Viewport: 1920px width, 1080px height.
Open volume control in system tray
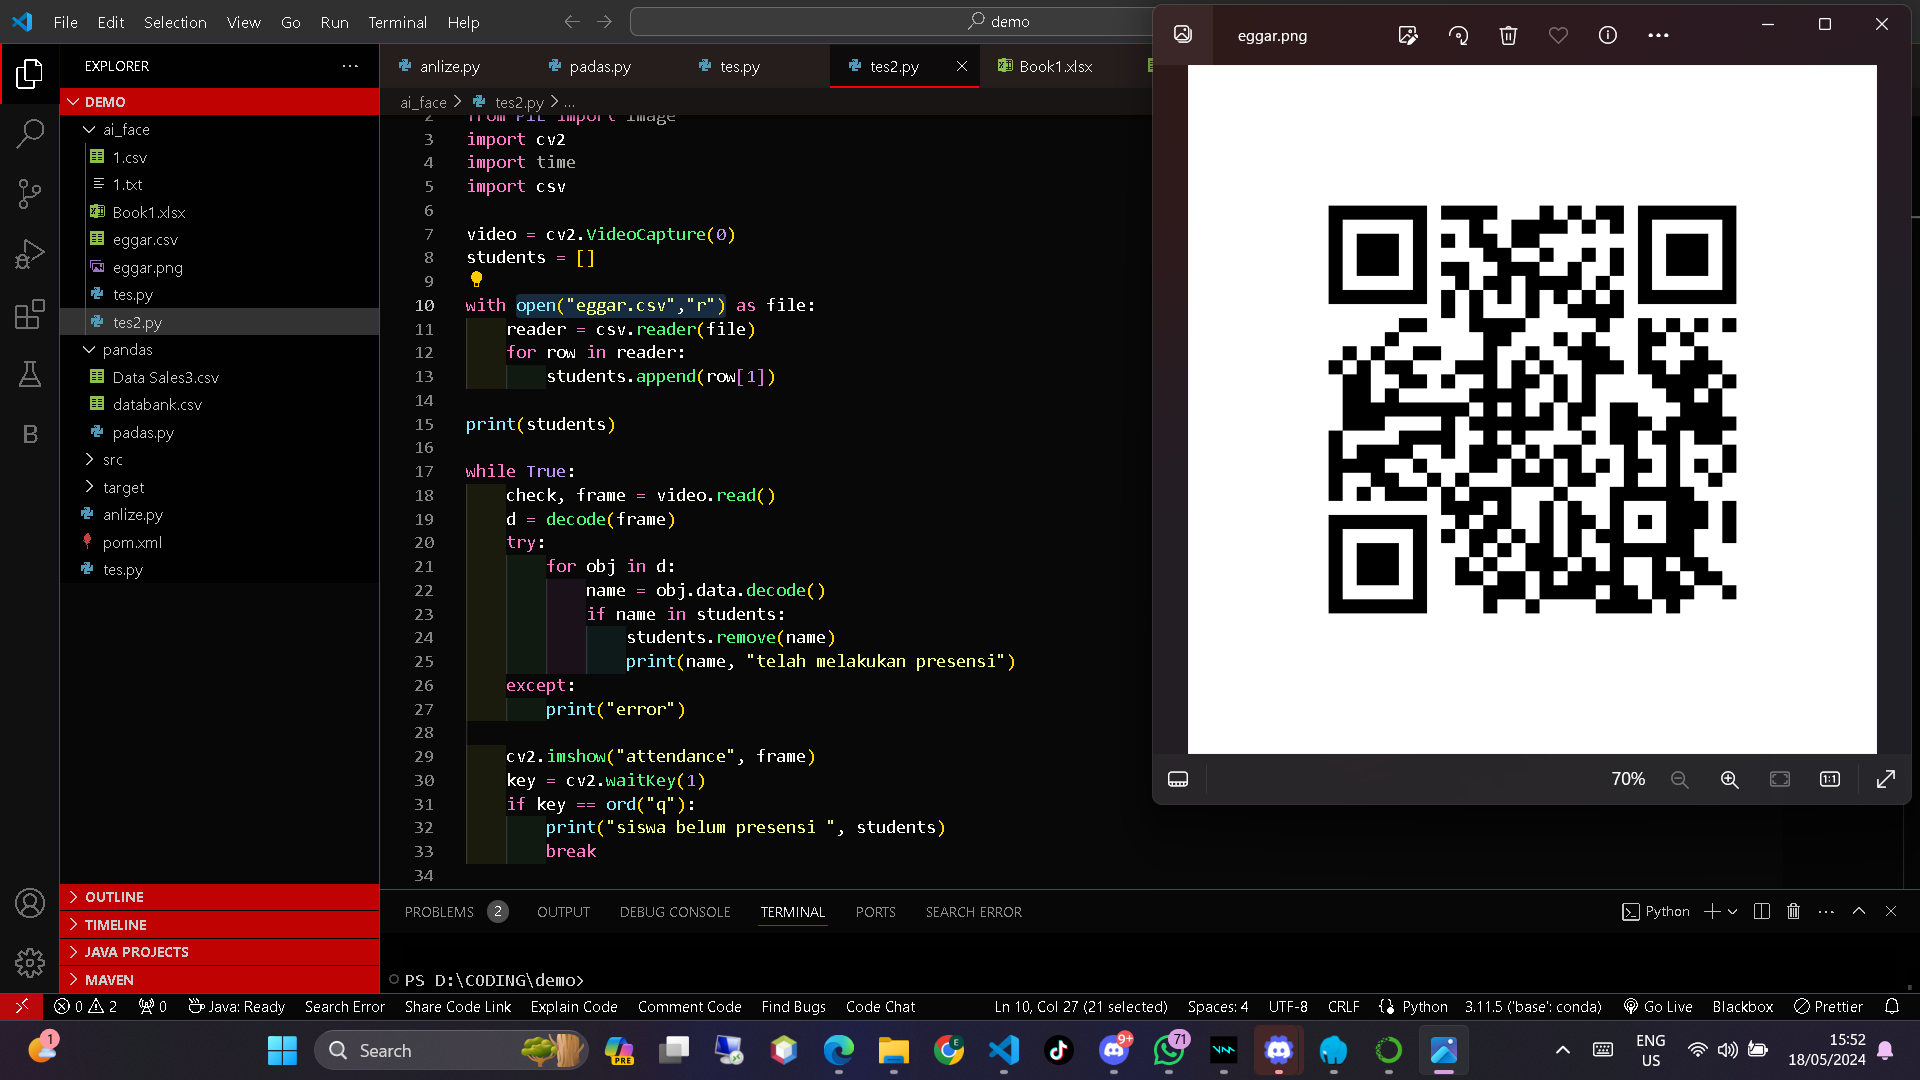coord(1727,1050)
